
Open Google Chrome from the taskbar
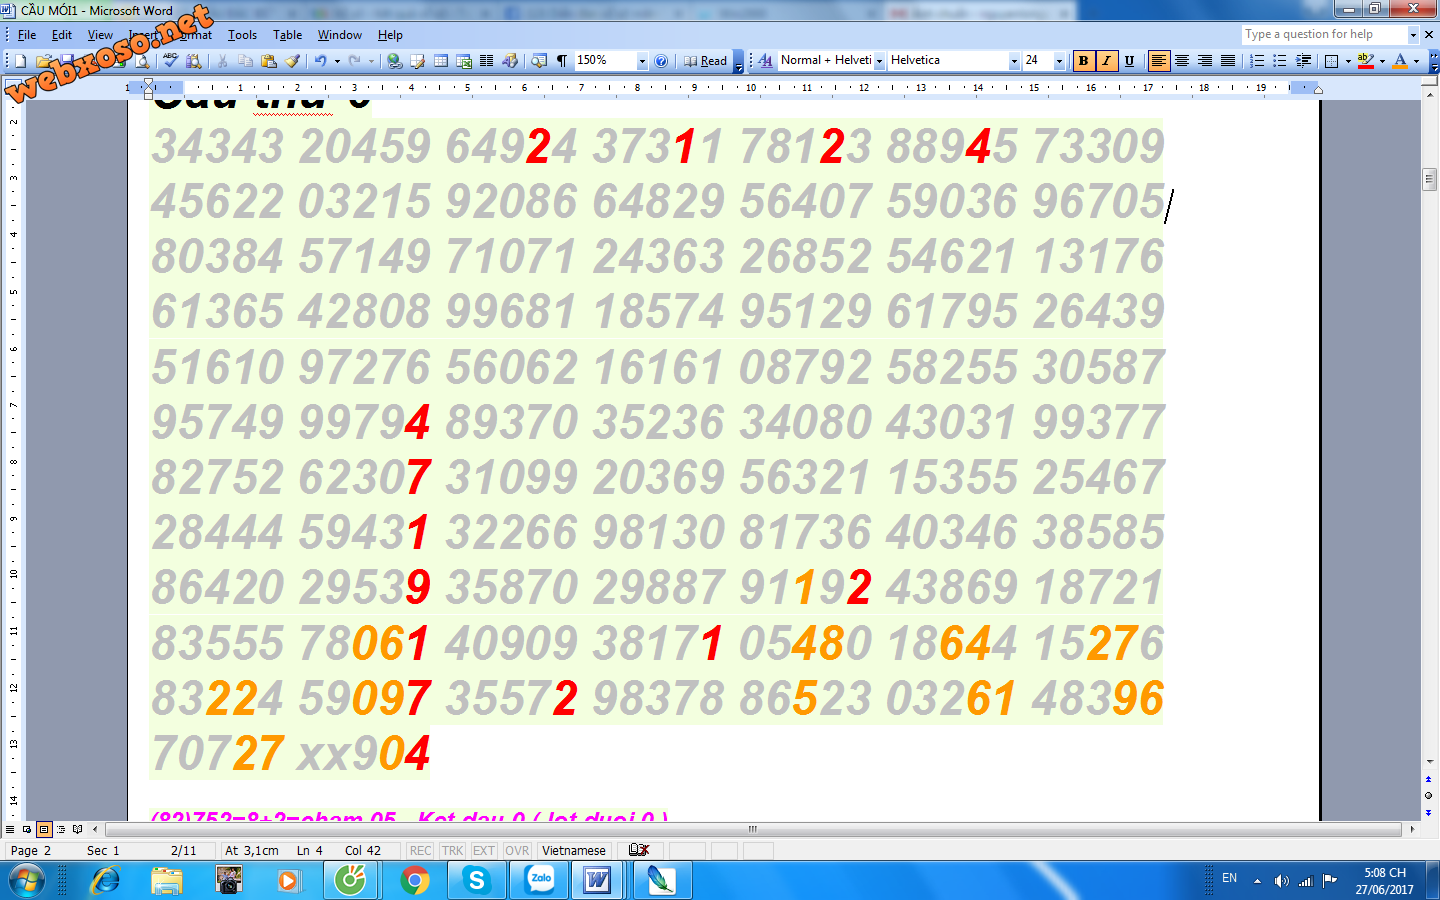point(414,880)
